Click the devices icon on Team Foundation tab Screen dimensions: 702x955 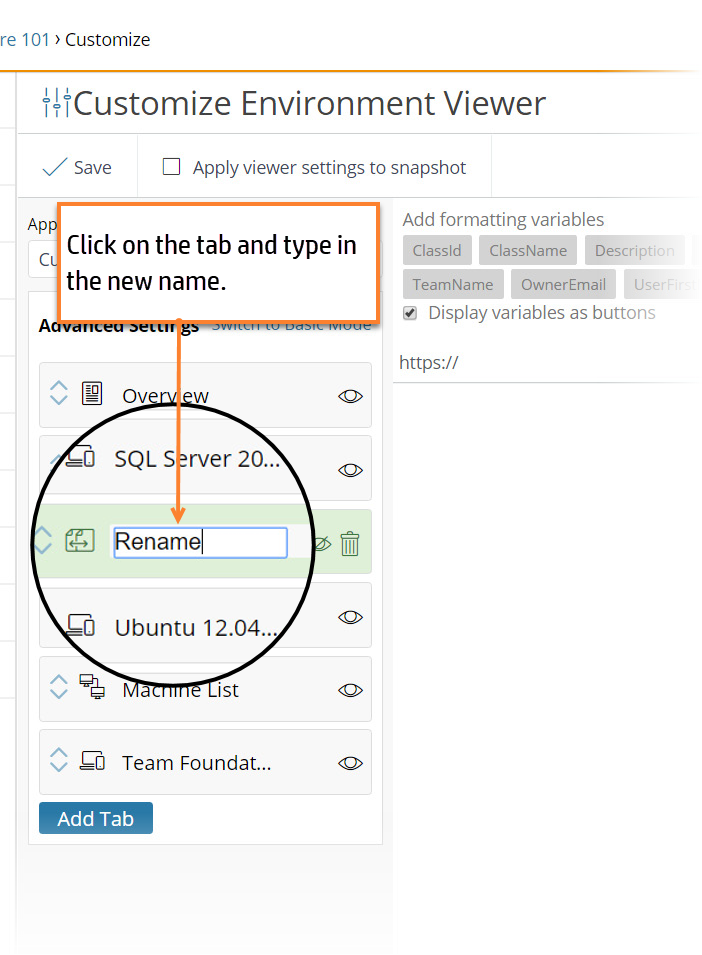[91, 760]
